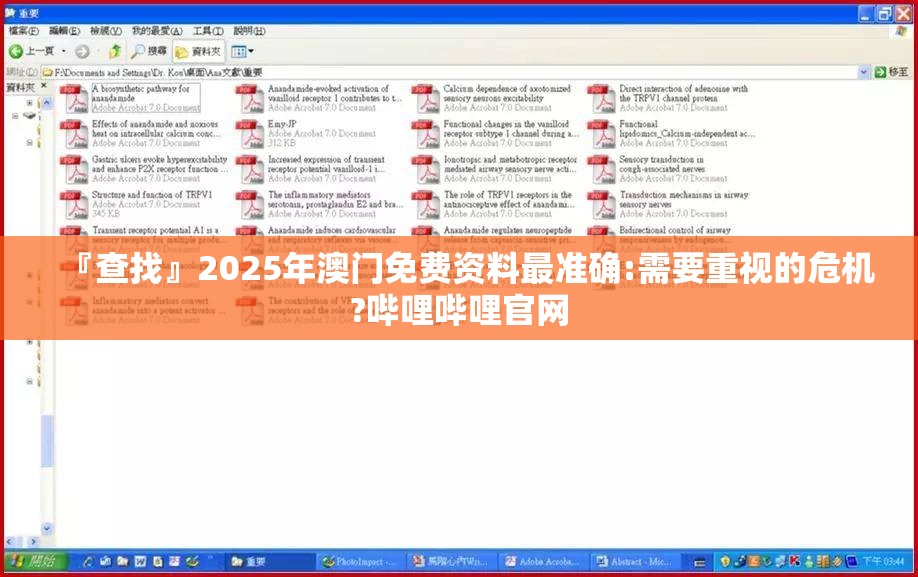The width and height of the screenshot is (918, 577).
Task: Open the 編輯(E) menu
Action: click(x=64, y=30)
